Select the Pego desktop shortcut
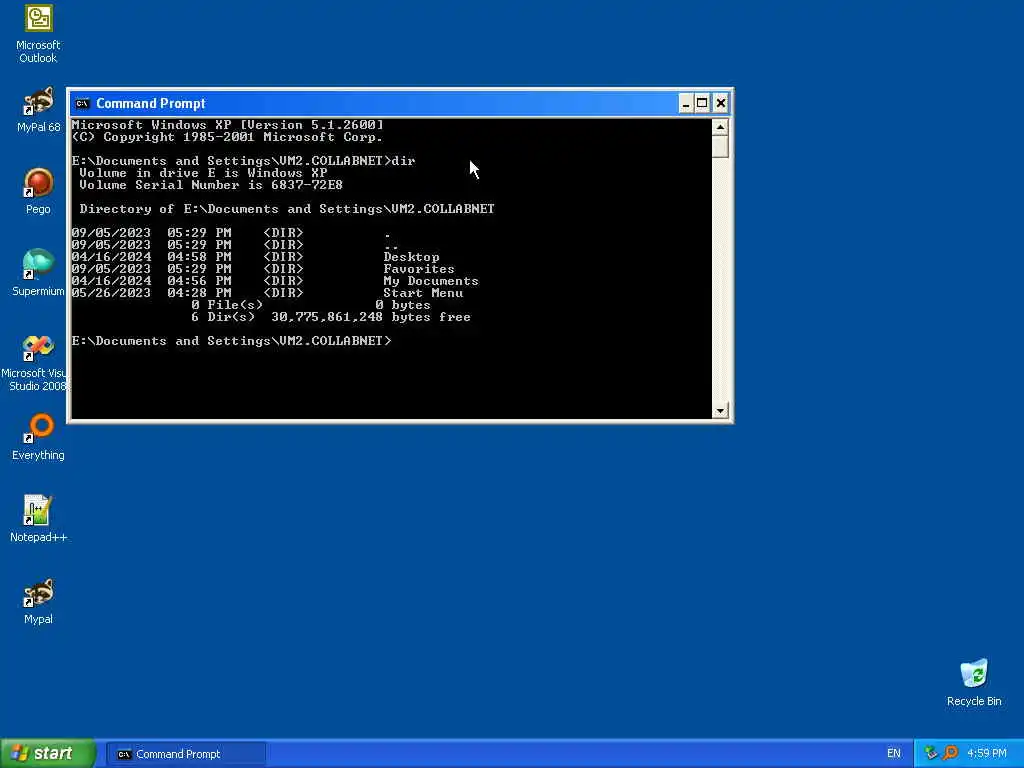Viewport: 1024px width, 768px height. tap(38, 191)
